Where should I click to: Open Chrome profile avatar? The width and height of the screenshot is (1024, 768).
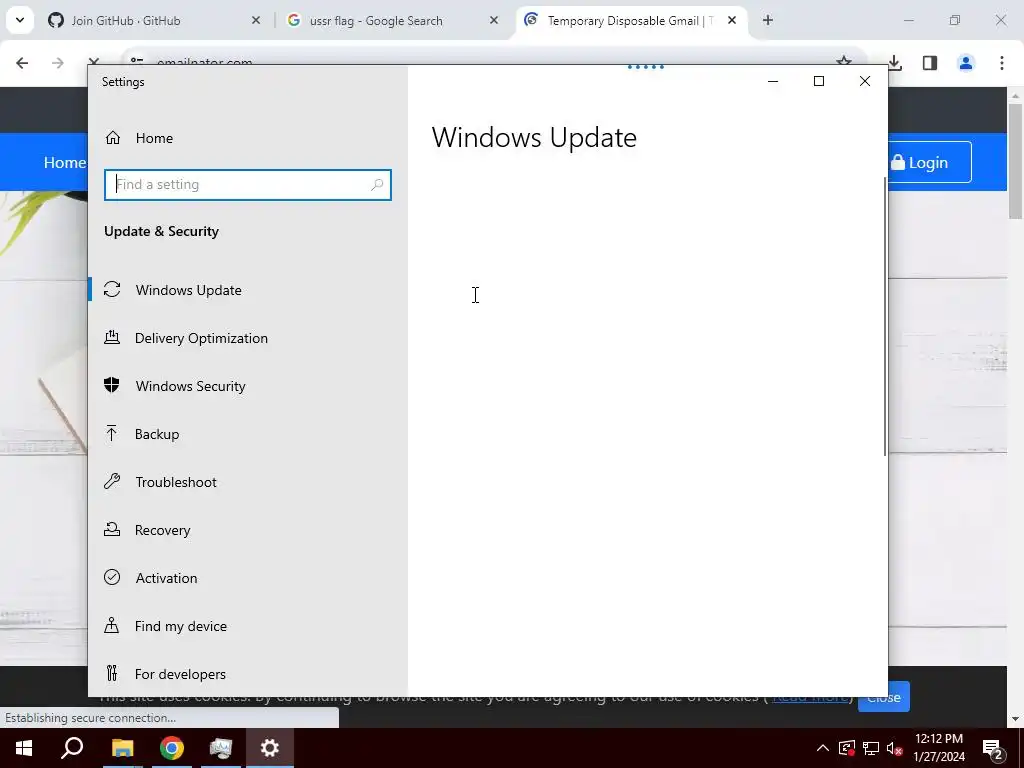[966, 63]
